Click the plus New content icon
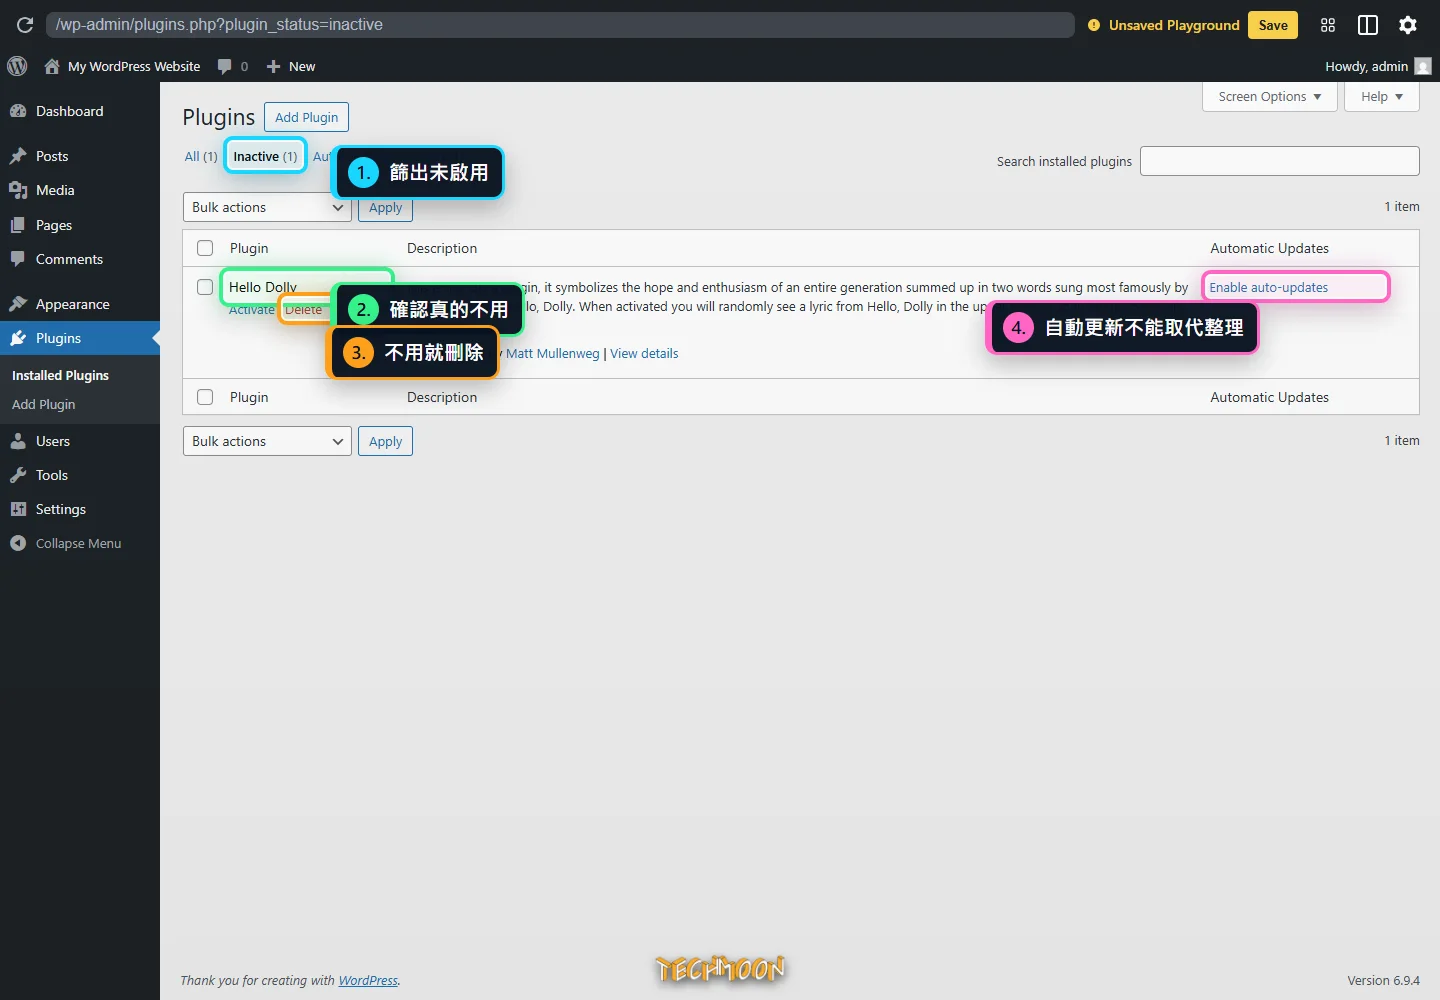This screenshot has width=1440, height=1000. [x=273, y=66]
